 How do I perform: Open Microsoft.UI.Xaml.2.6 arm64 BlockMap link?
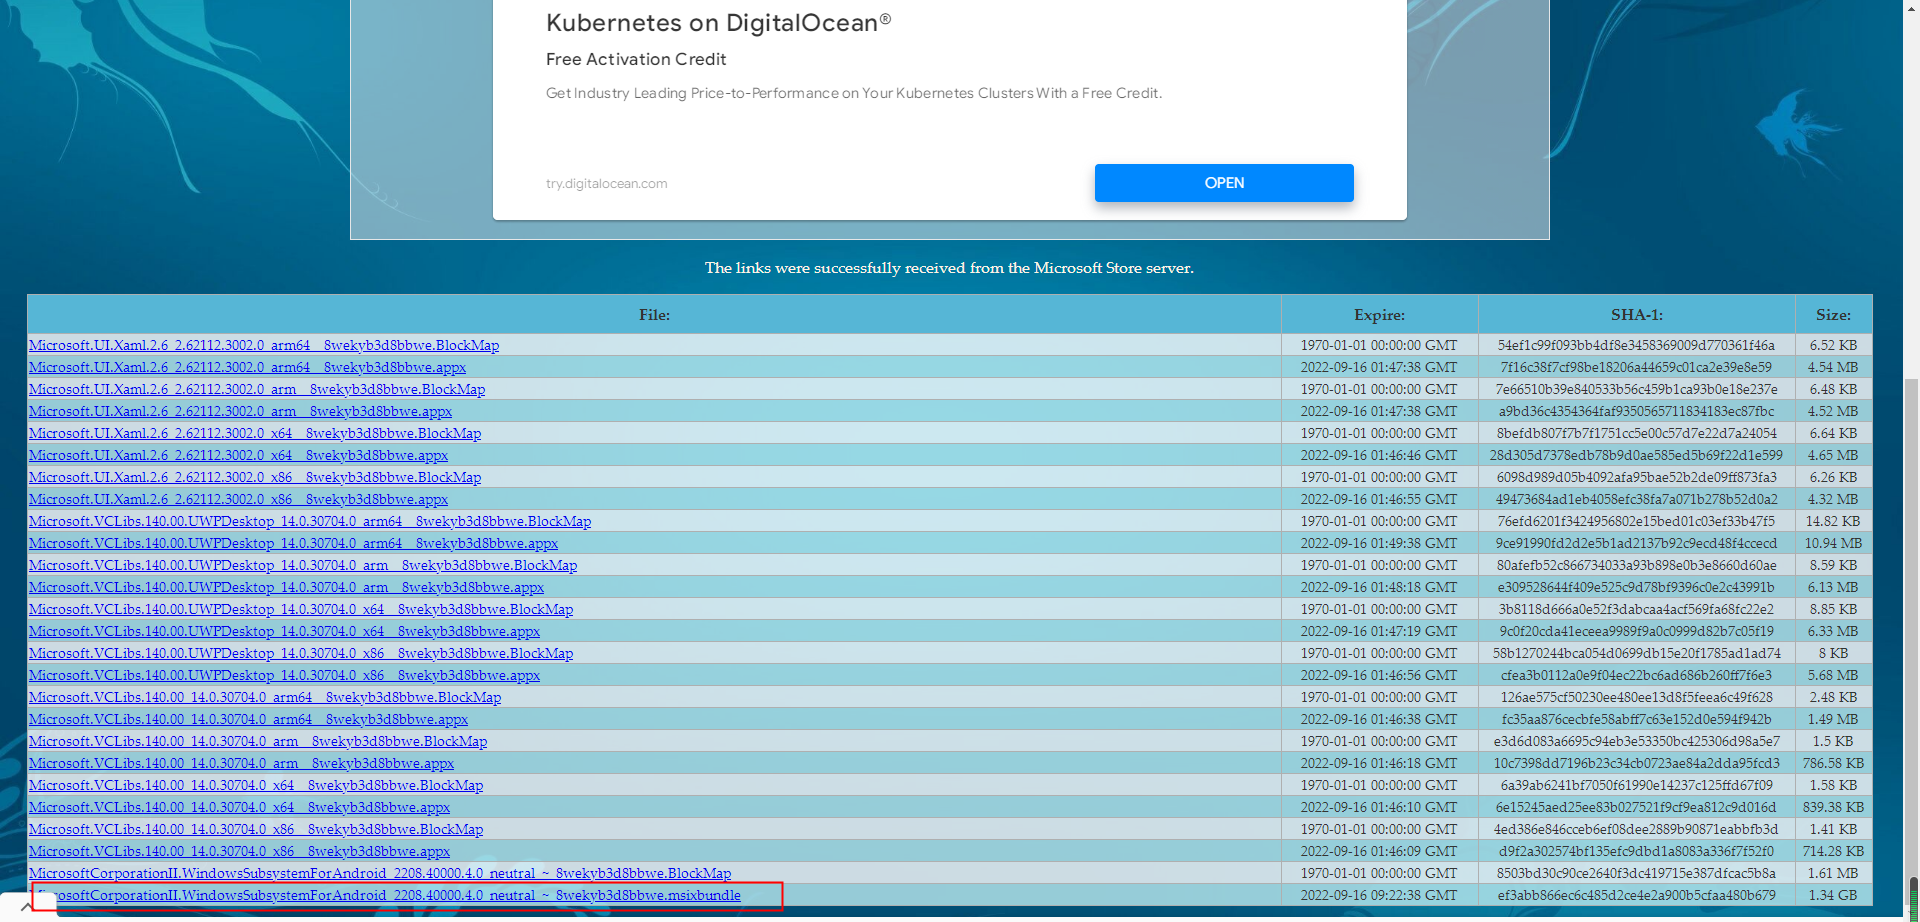pyautogui.click(x=264, y=345)
